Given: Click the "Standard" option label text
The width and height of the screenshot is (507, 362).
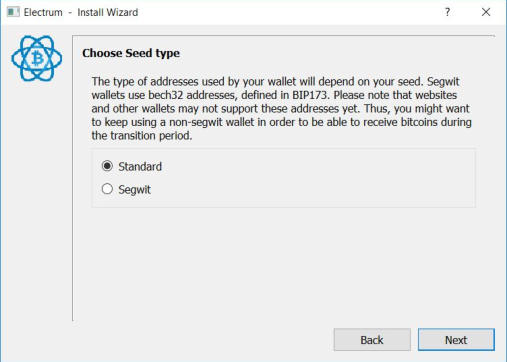Looking at the screenshot, I should tap(140, 166).
